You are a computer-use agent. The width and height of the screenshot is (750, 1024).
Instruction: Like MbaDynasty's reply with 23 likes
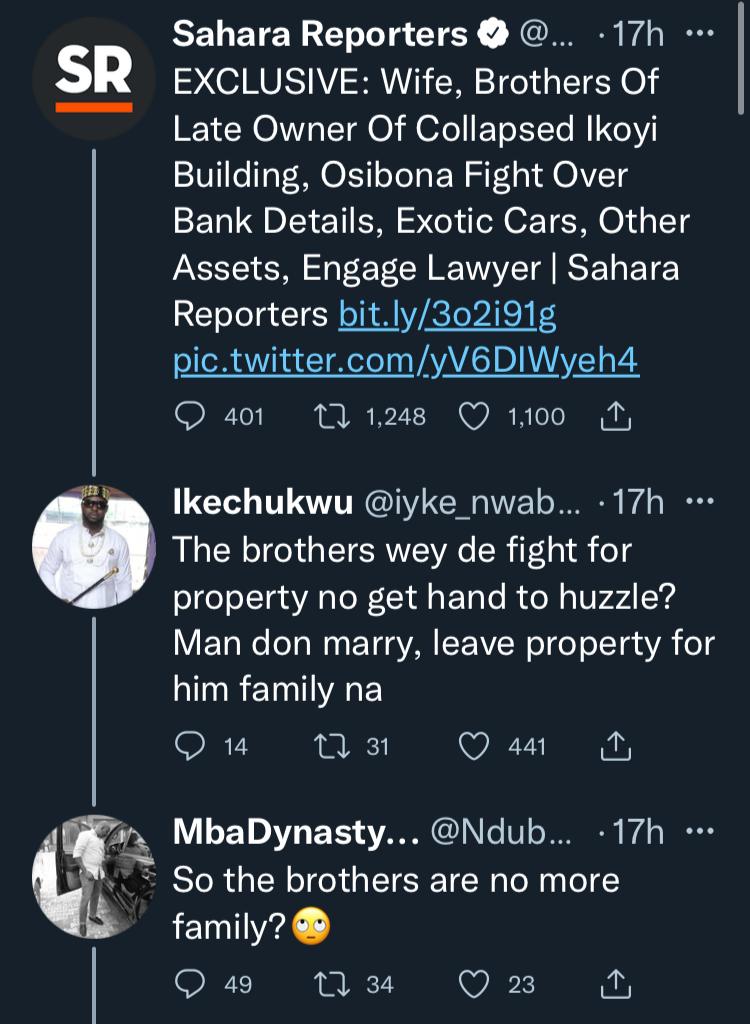point(476,985)
